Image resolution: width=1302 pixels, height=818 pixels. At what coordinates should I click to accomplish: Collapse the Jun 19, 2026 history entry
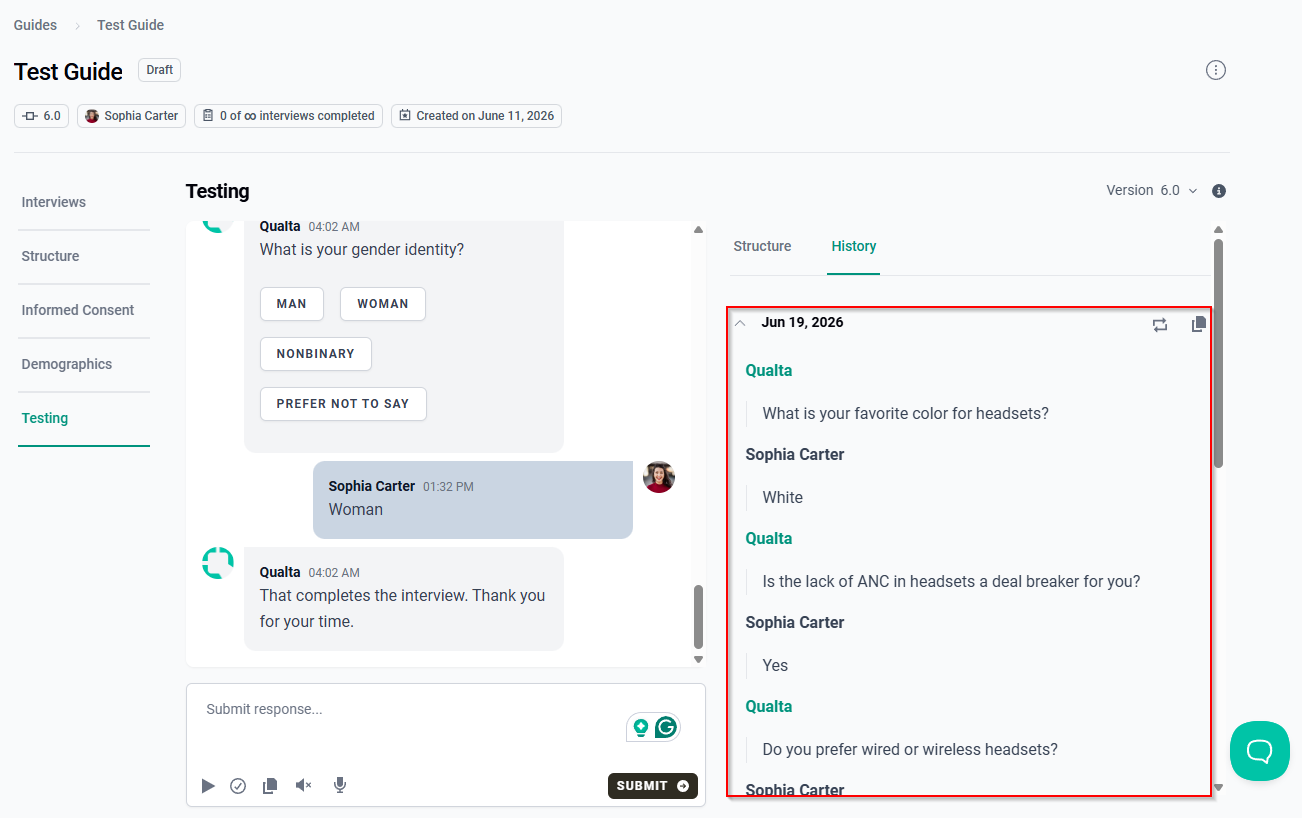740,323
